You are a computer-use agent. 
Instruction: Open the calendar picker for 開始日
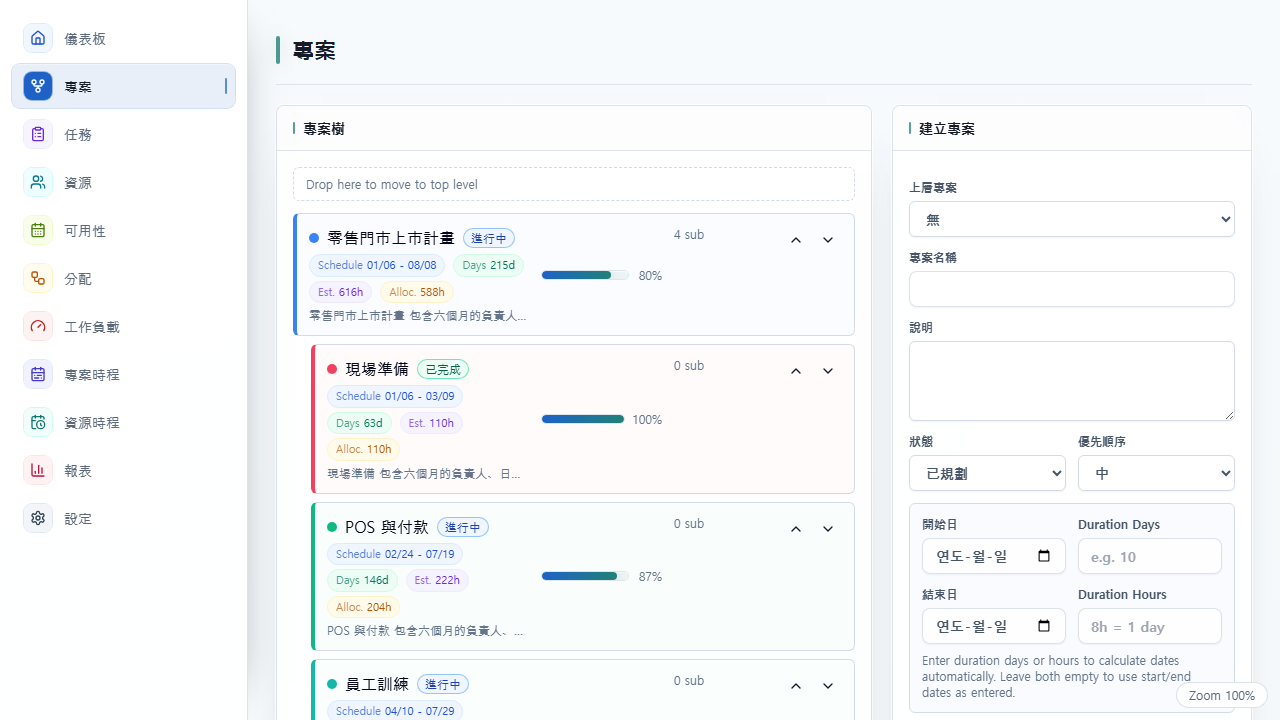pos(1044,556)
